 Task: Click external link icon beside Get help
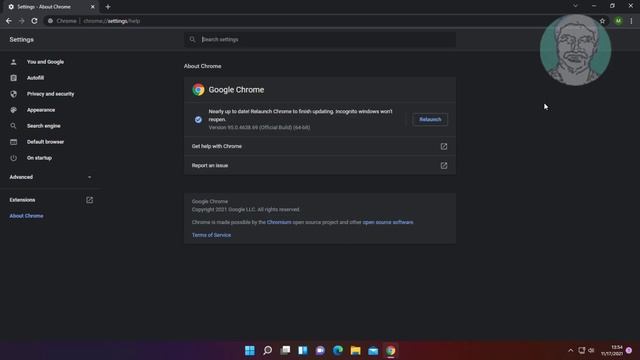pyautogui.click(x=444, y=146)
